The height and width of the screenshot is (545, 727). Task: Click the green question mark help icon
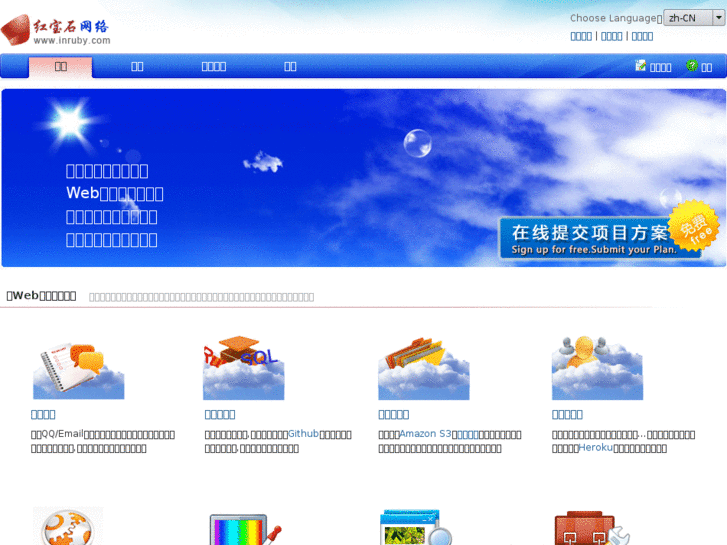point(692,65)
